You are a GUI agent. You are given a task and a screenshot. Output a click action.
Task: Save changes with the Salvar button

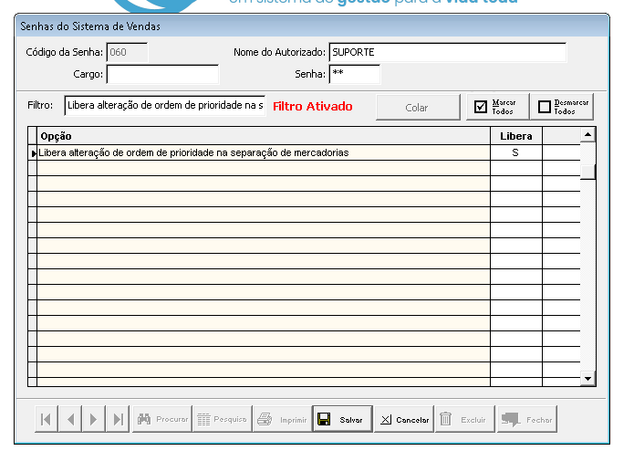coord(342,420)
